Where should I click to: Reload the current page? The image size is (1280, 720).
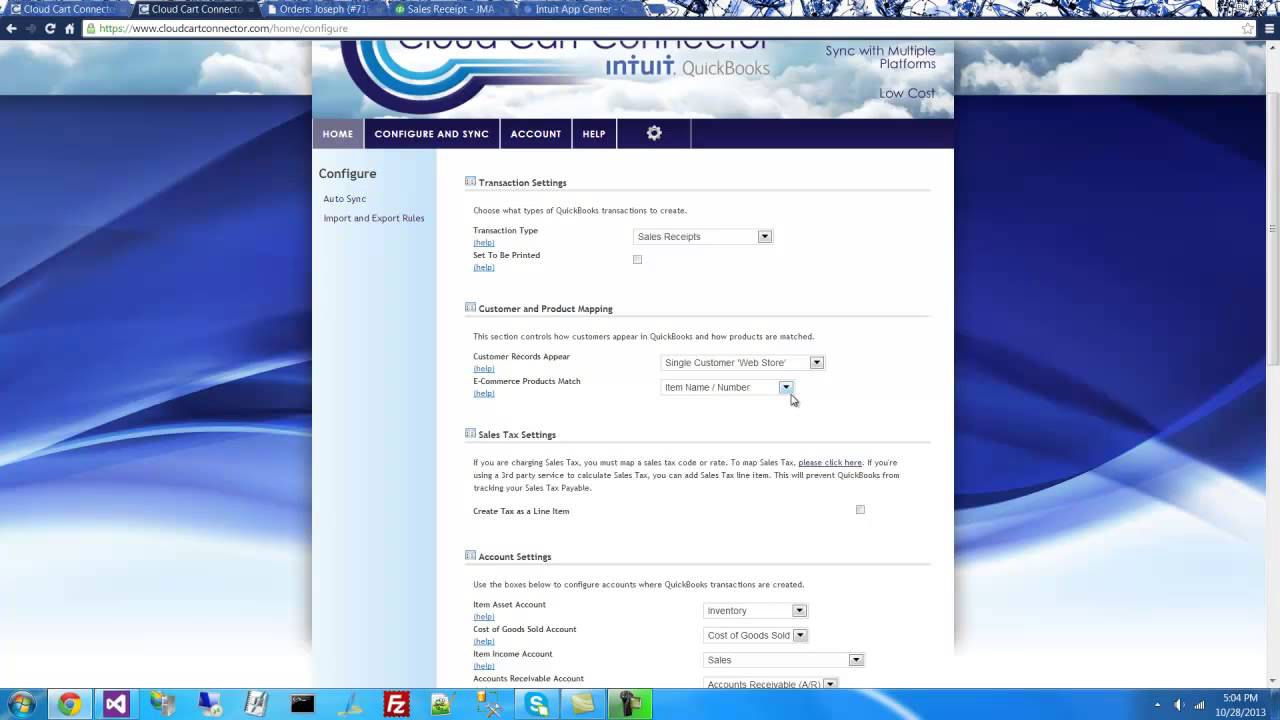pyautogui.click(x=50, y=28)
